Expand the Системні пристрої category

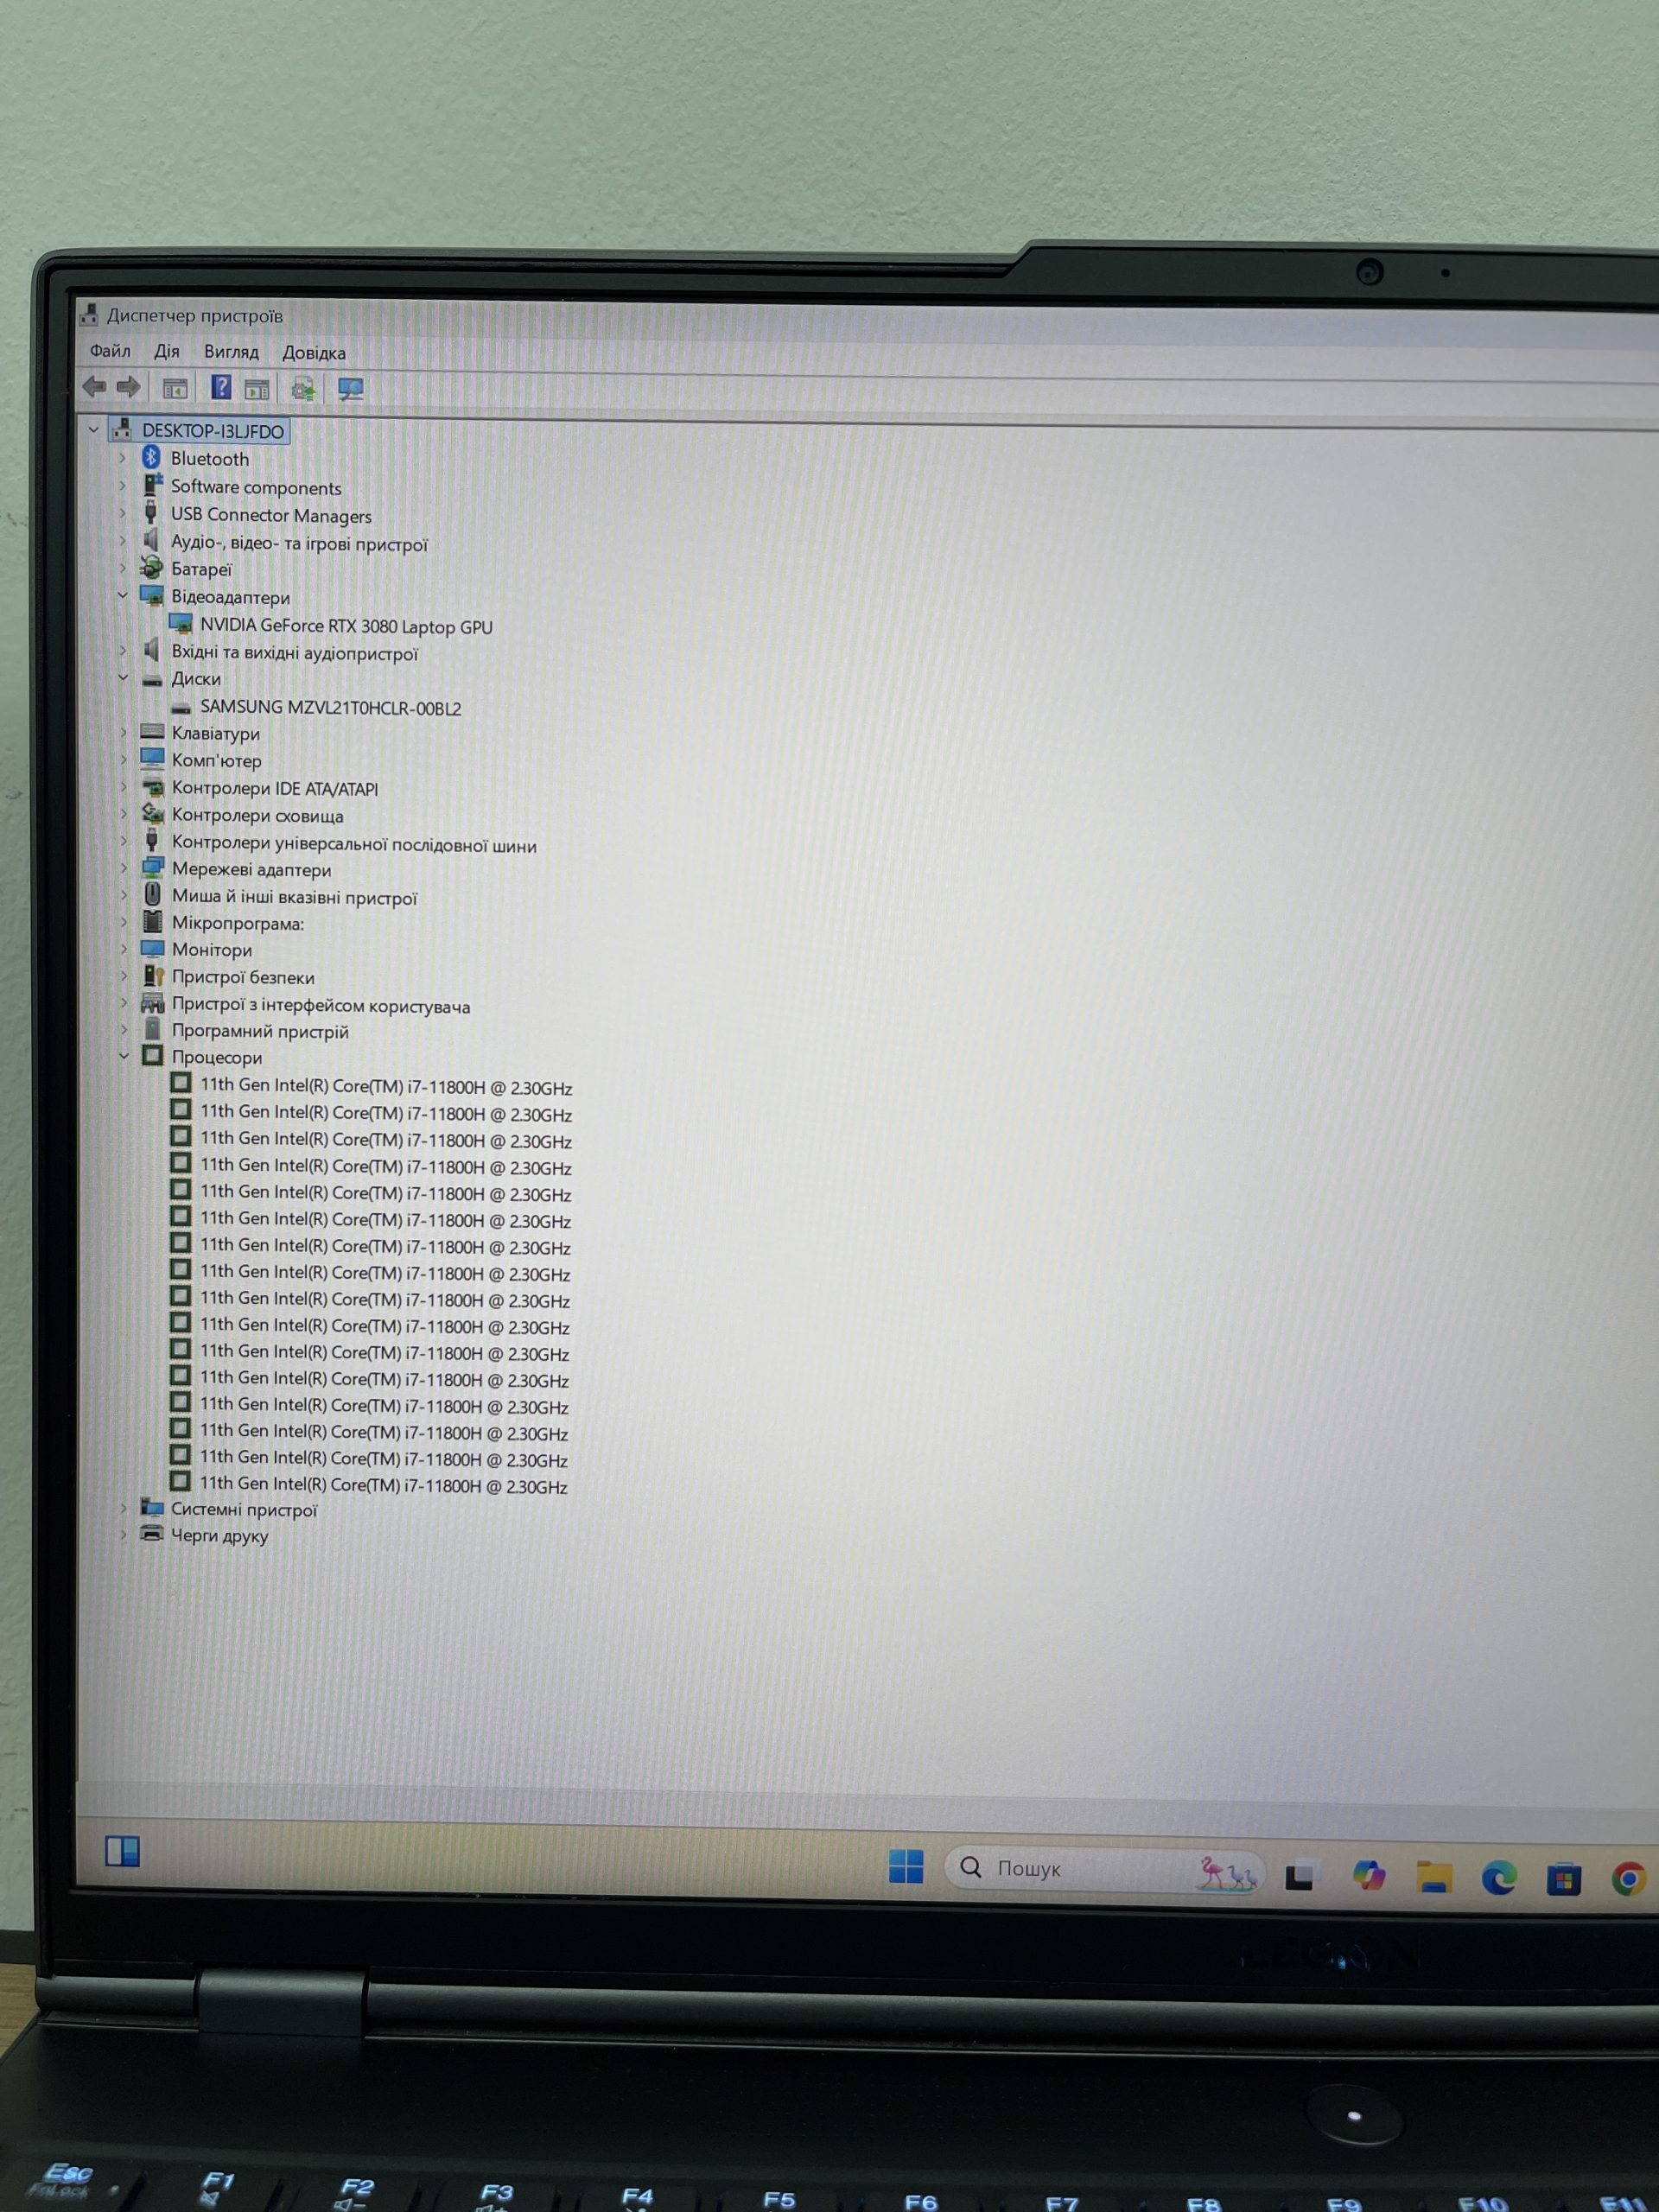(124, 1507)
